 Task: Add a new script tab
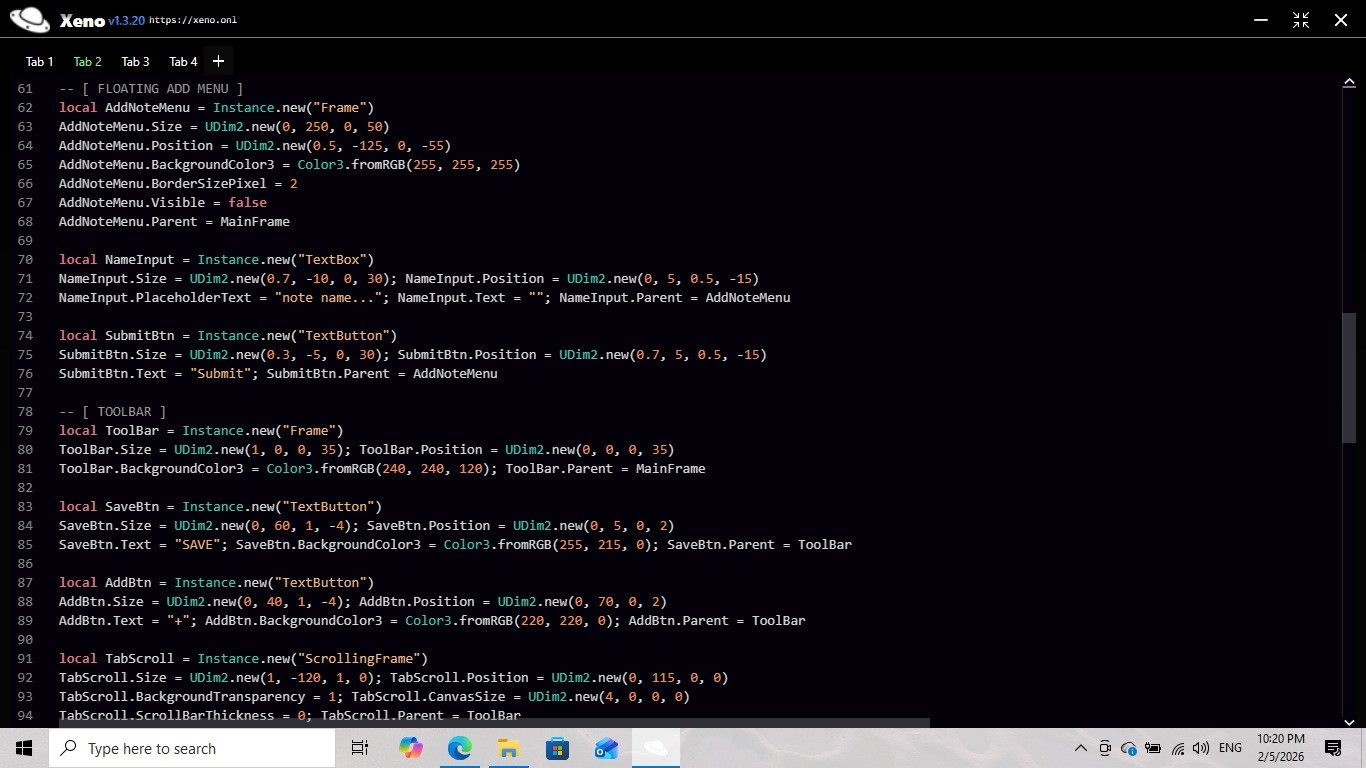click(x=218, y=61)
